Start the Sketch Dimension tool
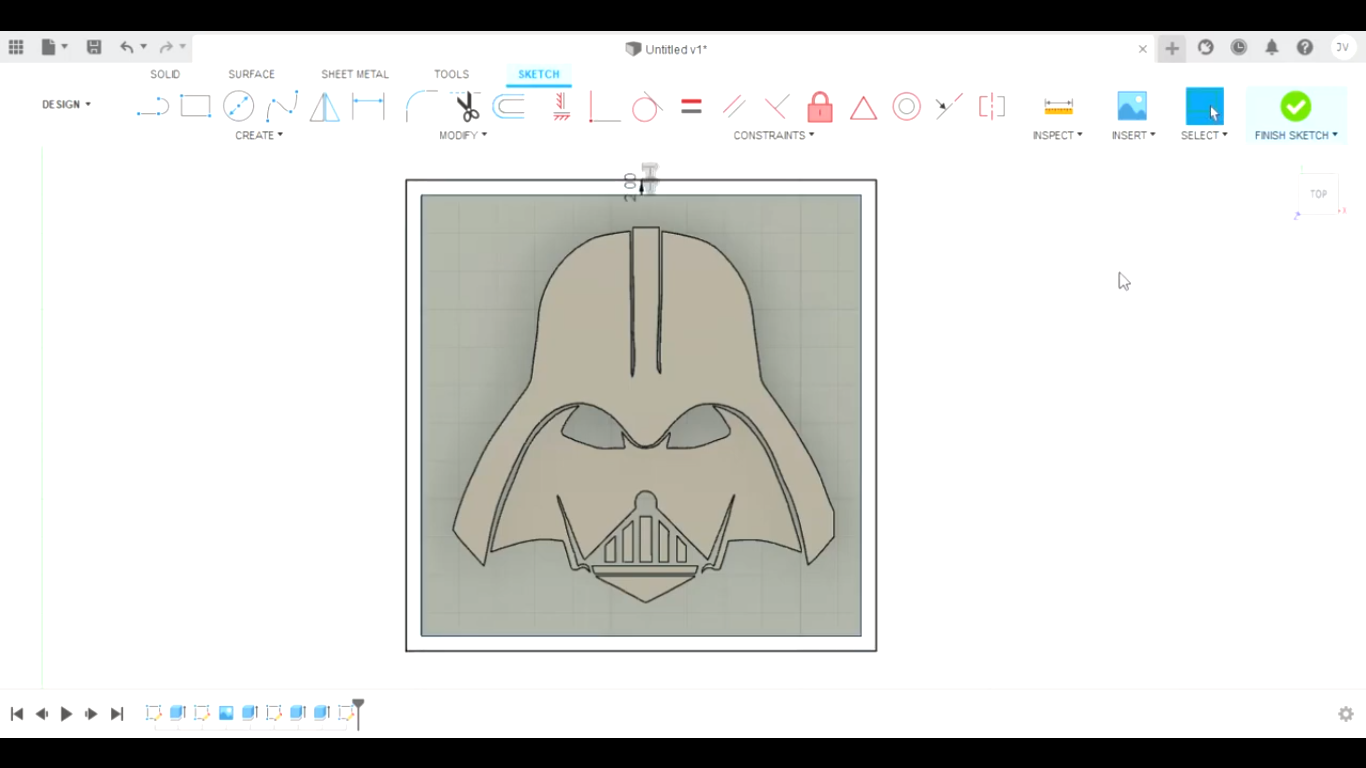1366x768 pixels. point(368,106)
